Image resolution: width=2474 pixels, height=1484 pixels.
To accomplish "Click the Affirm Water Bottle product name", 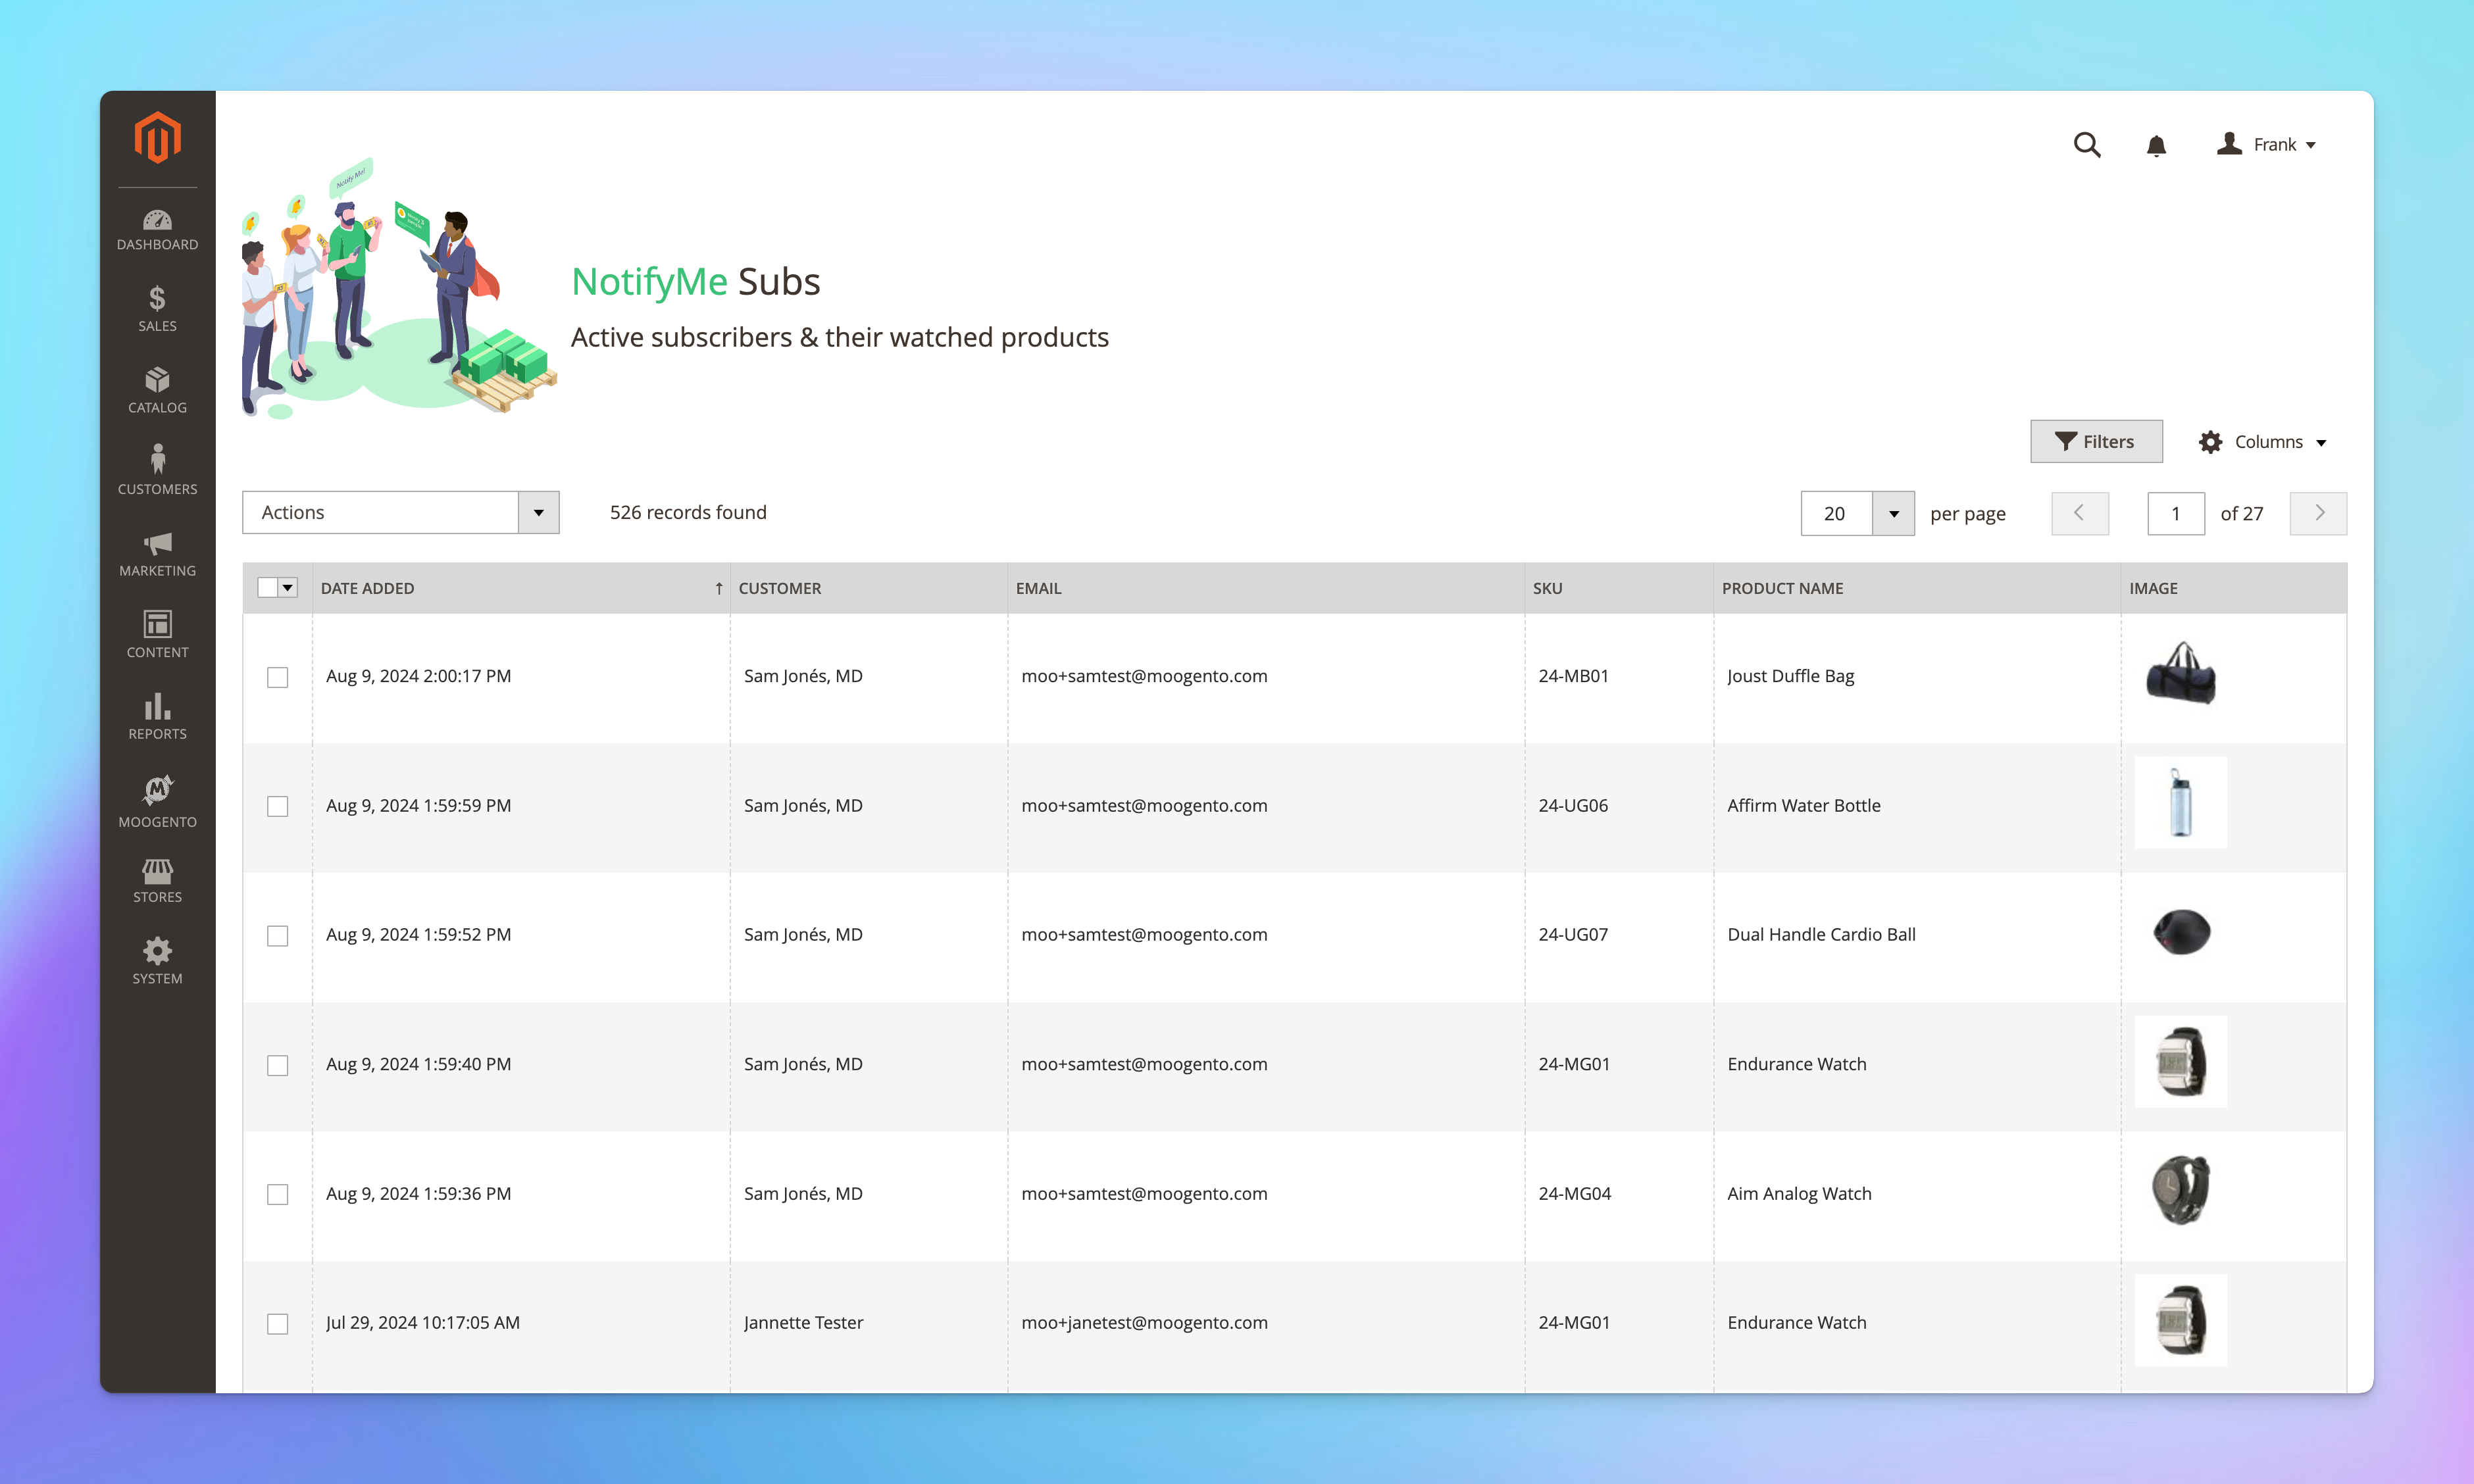I will coord(1803,805).
